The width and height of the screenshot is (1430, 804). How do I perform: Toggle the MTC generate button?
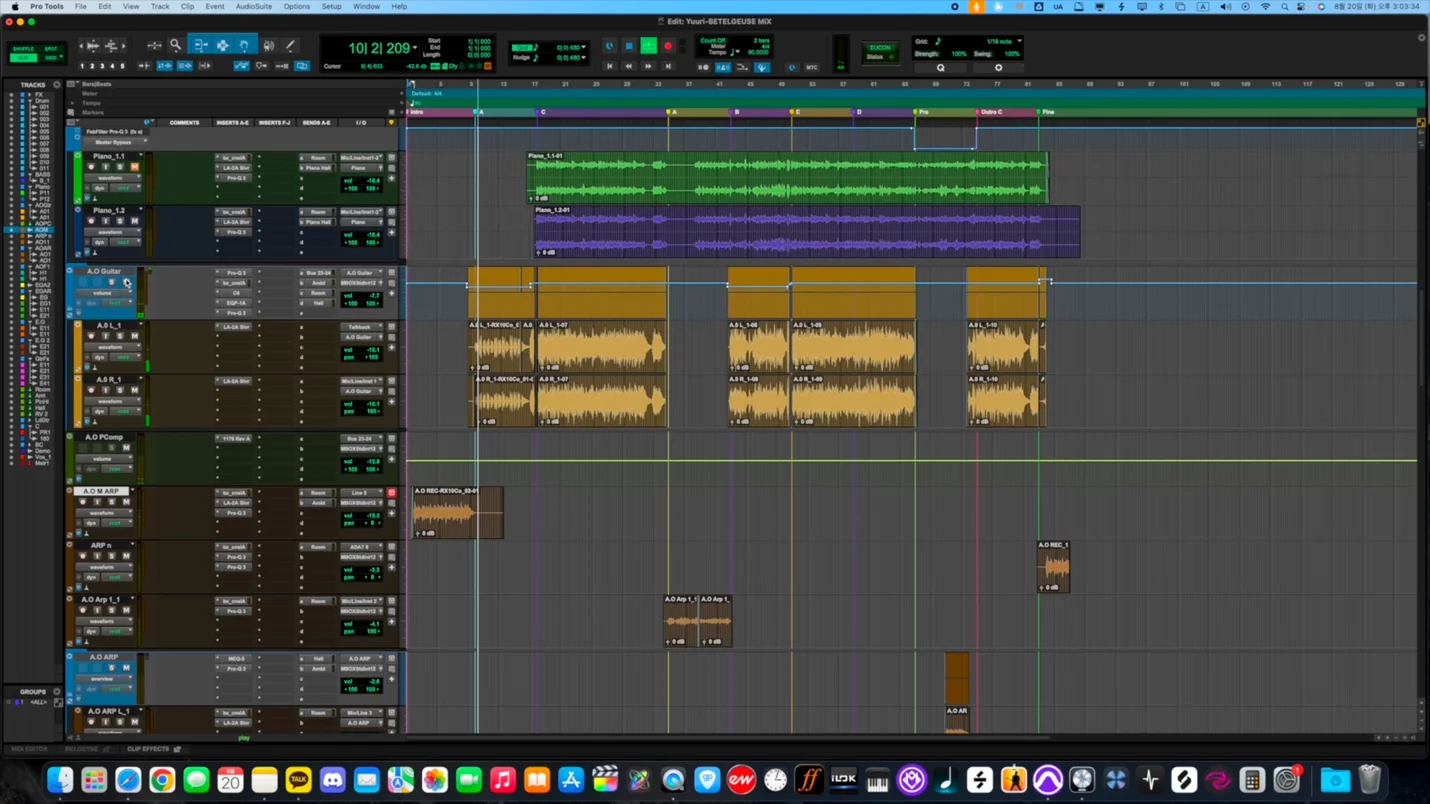[811, 68]
